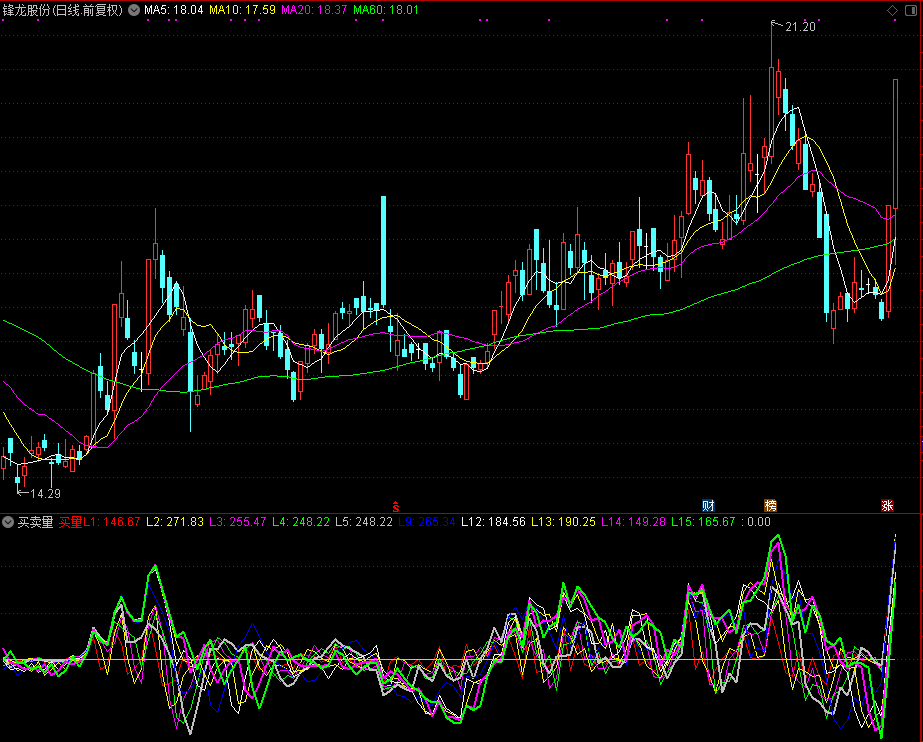
Task: Select the MA10: 17.59 label
Action: [243, 10]
